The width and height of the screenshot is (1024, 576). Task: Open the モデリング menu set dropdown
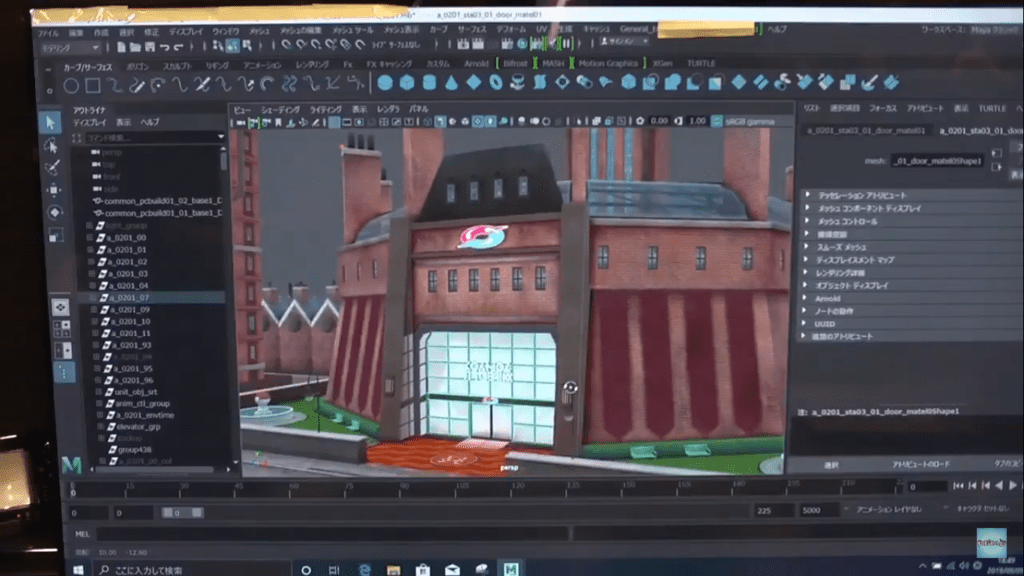pos(71,48)
